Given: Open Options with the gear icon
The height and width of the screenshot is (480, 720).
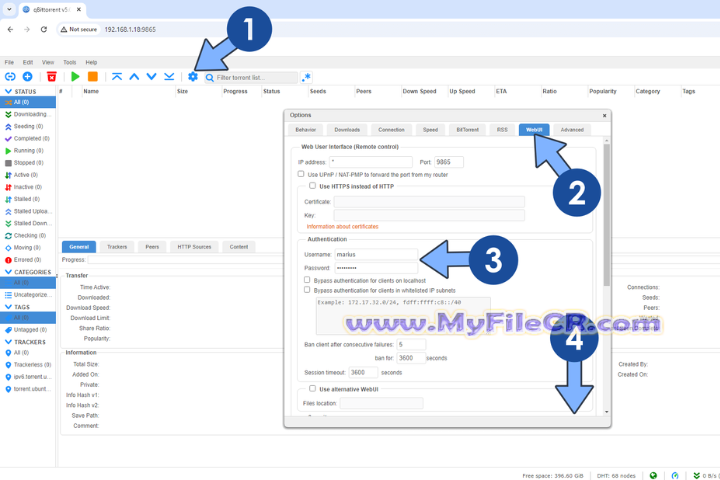Looking at the screenshot, I should (x=193, y=77).
